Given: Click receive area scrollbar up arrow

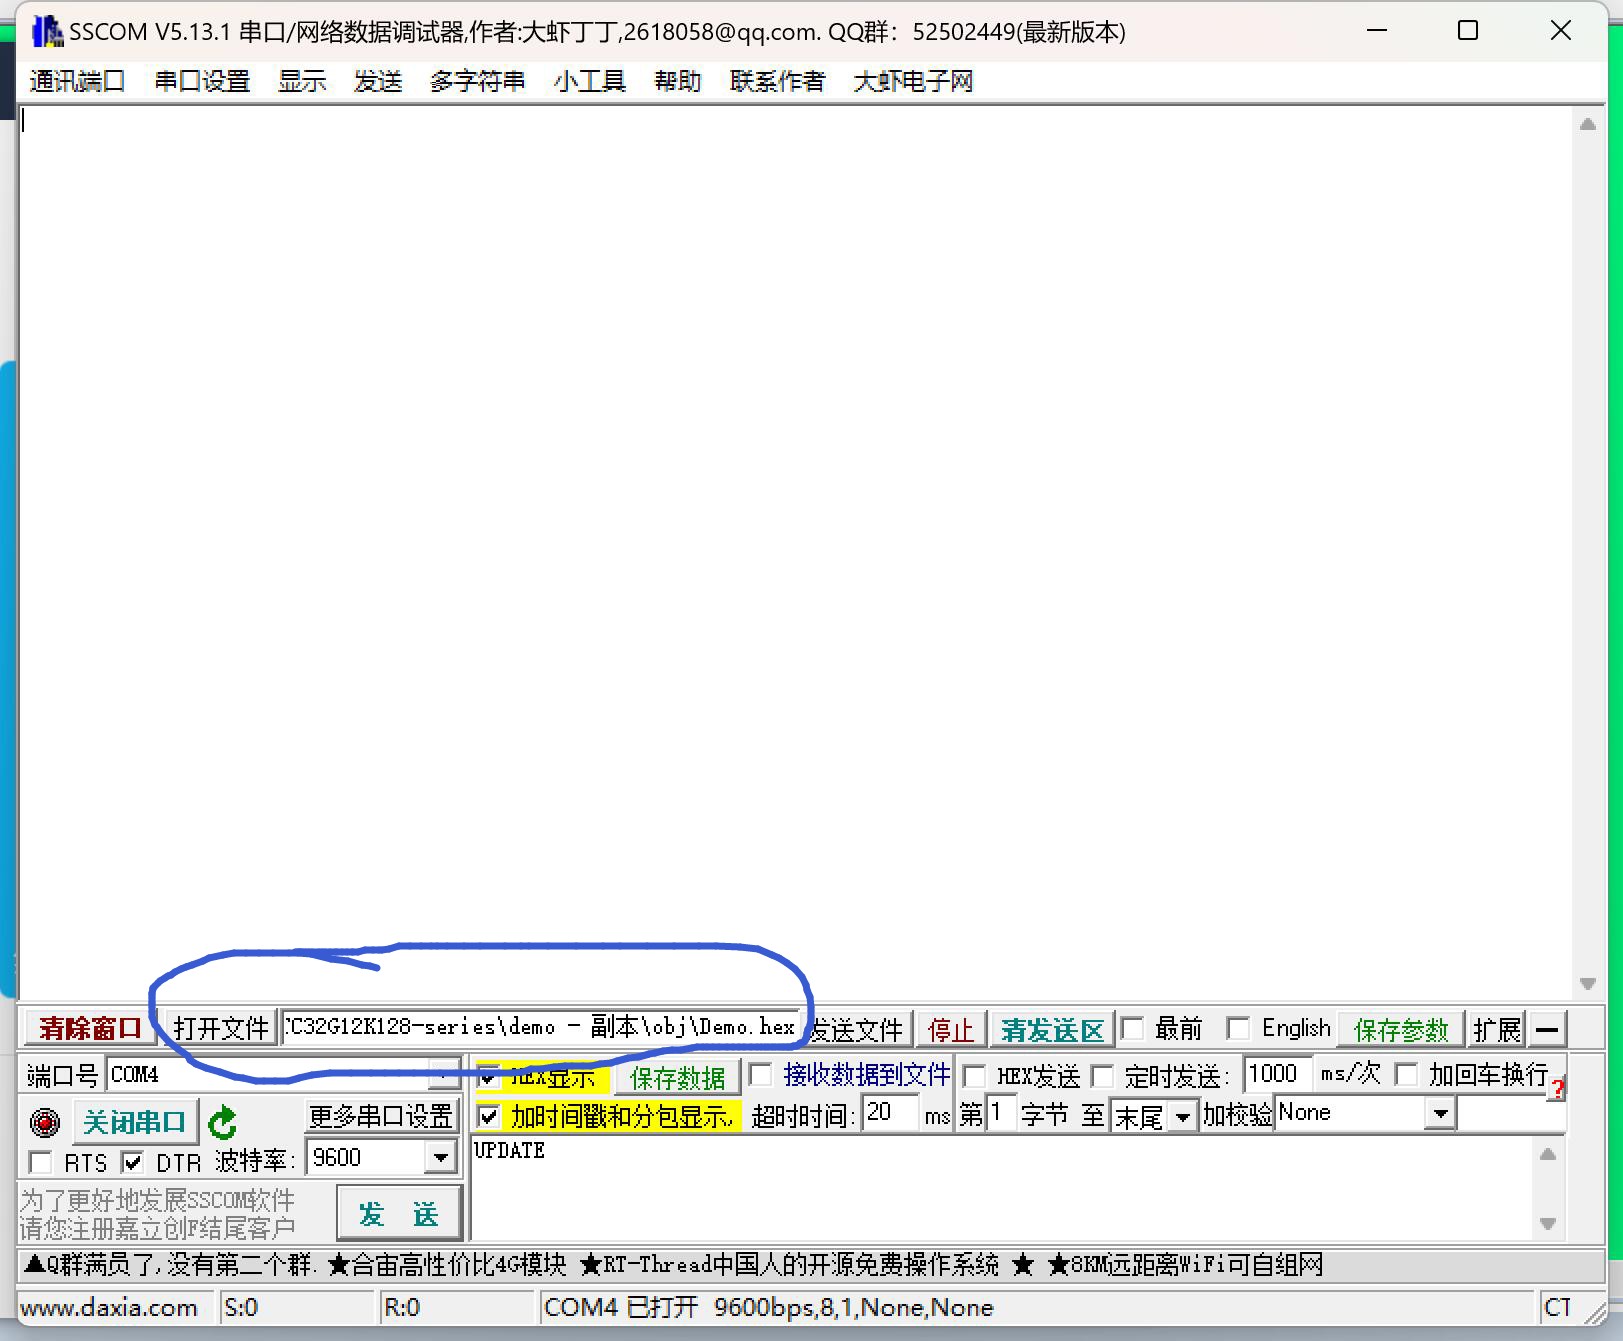Looking at the screenshot, I should 1587,124.
